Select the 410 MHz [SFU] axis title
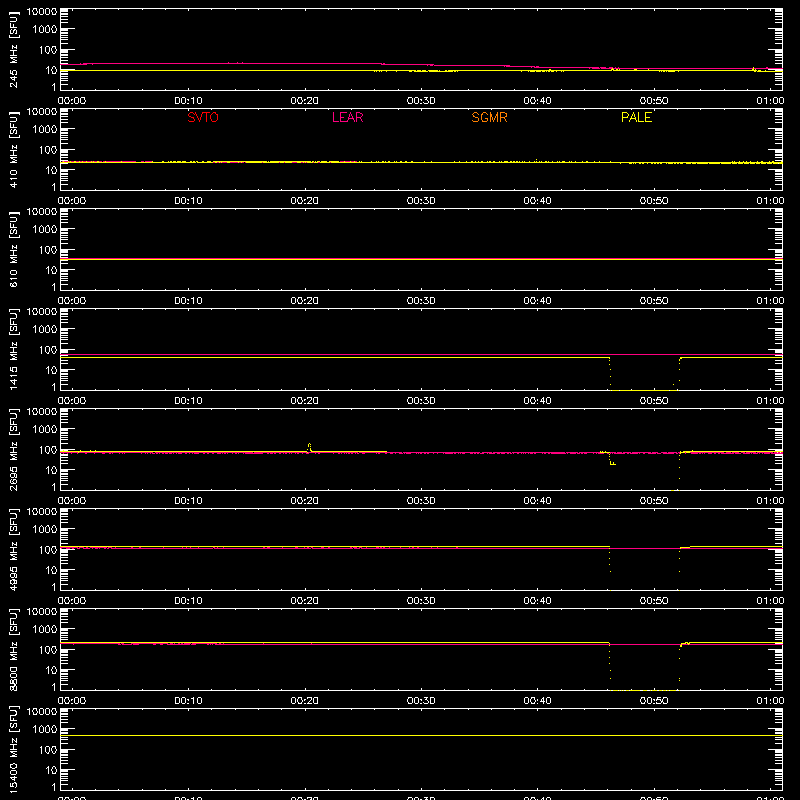The image size is (800, 800). pyautogui.click(x=14, y=149)
